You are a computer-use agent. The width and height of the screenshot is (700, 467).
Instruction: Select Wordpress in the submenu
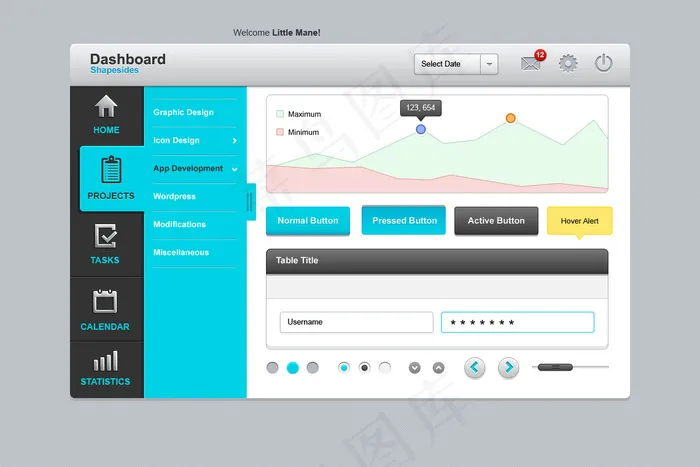pos(175,197)
